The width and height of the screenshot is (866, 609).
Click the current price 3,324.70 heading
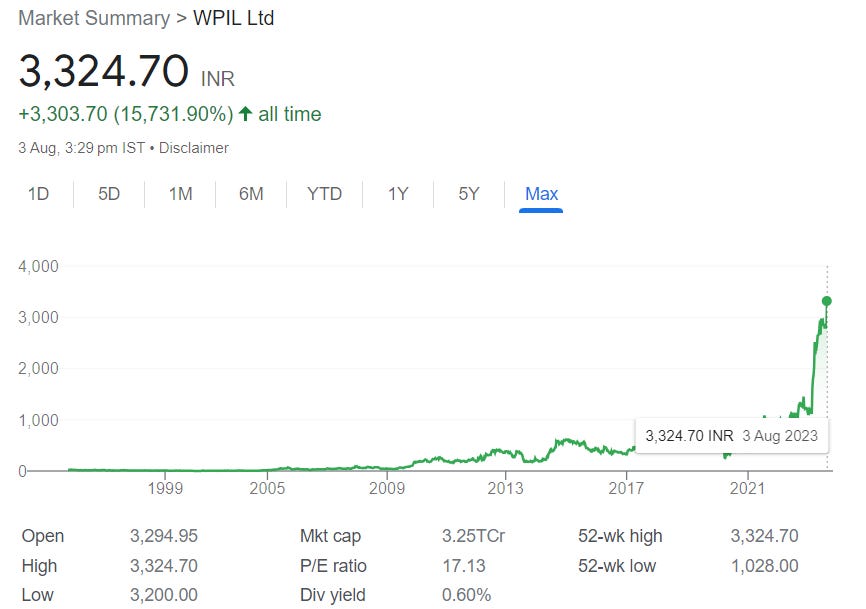coord(107,72)
